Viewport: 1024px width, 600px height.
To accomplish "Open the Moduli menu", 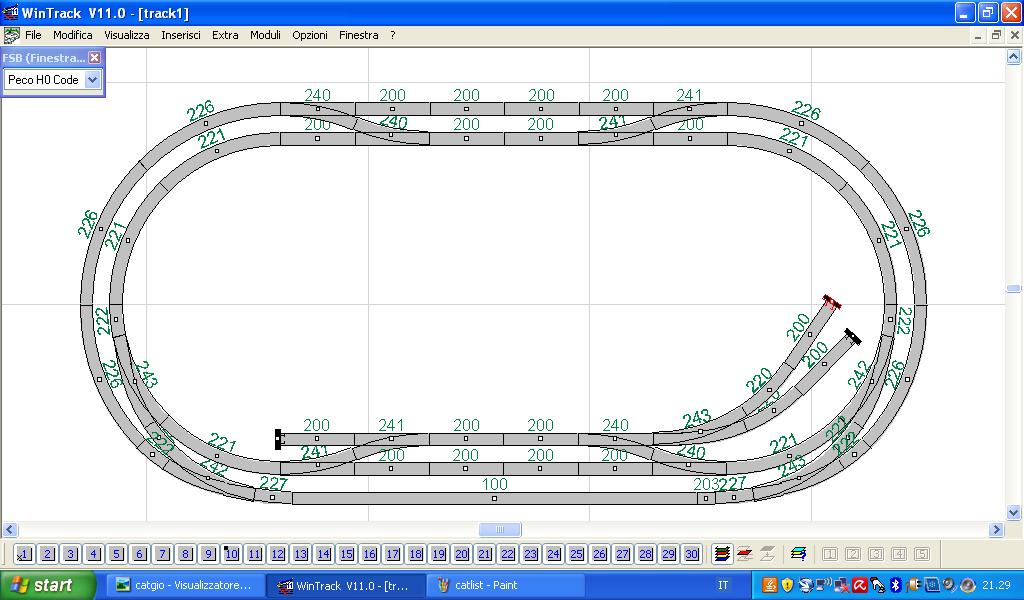I will point(265,35).
